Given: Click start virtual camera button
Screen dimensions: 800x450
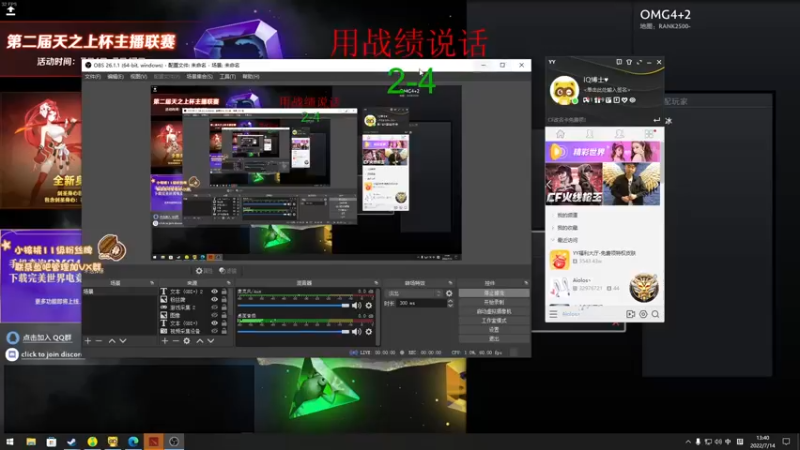Looking at the screenshot, I should click(x=494, y=311).
